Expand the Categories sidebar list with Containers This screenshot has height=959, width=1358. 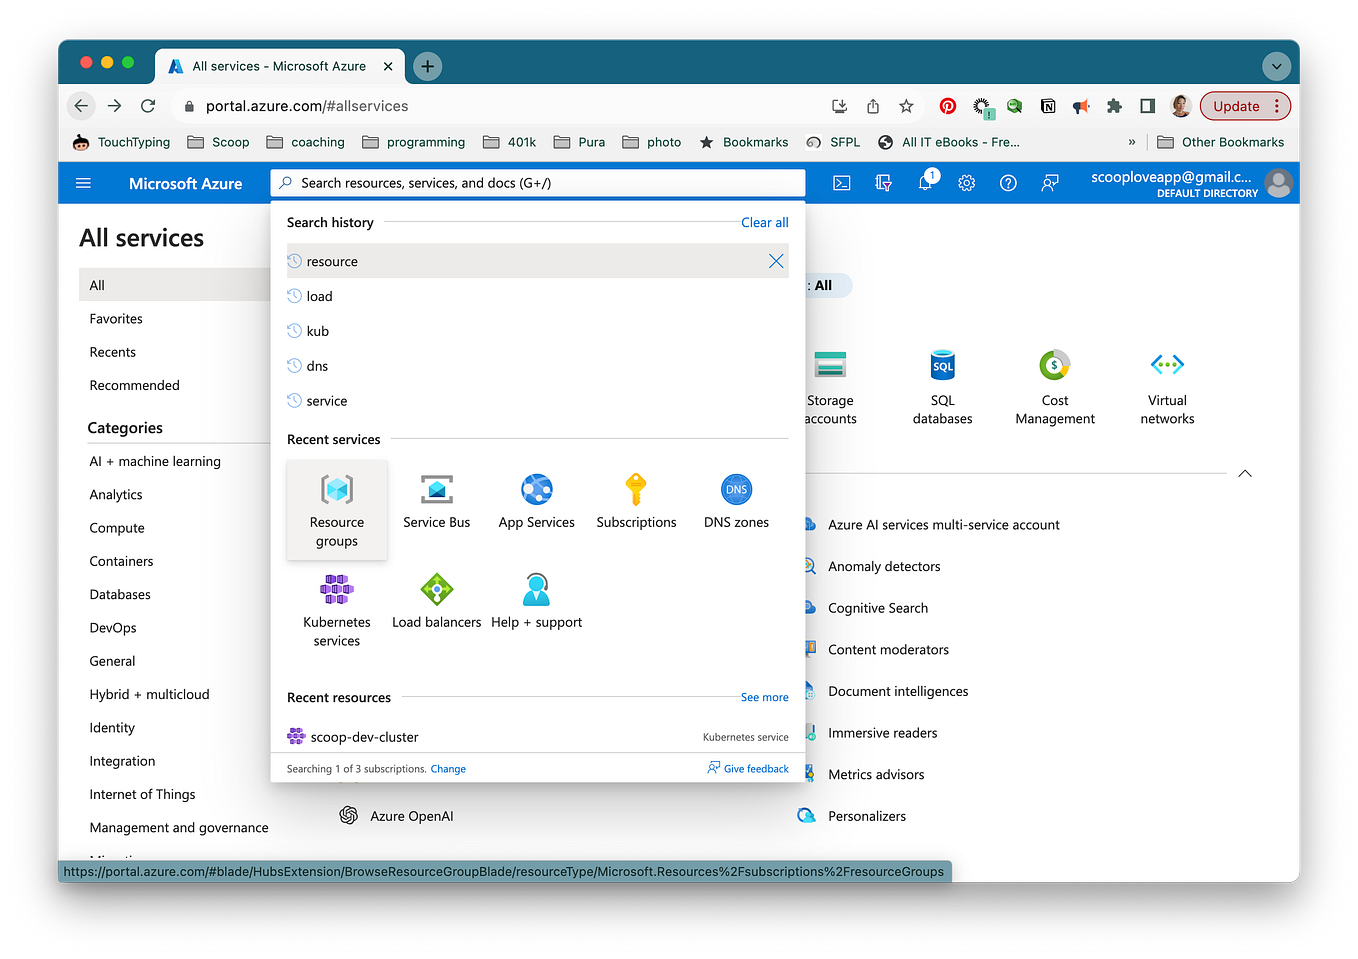tap(121, 560)
